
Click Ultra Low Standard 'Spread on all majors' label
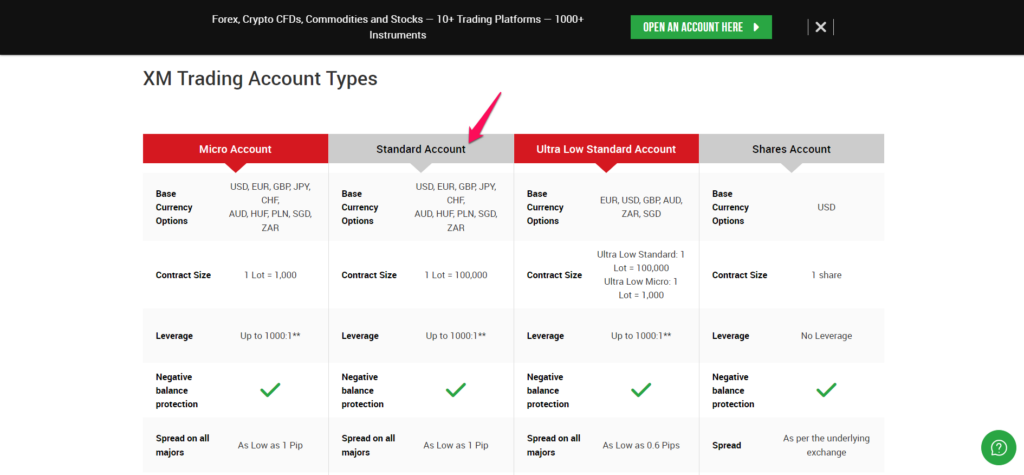[x=554, y=445]
